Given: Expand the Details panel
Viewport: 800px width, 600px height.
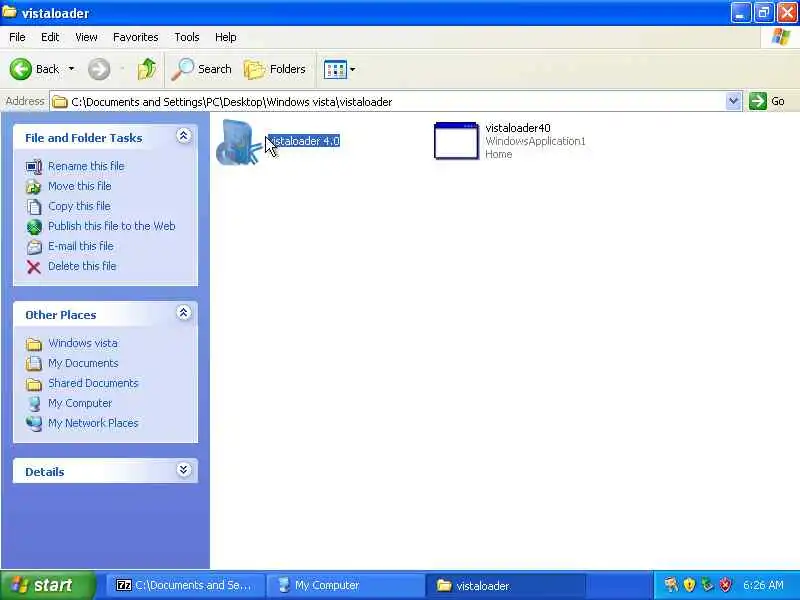Looking at the screenshot, I should click(x=184, y=470).
